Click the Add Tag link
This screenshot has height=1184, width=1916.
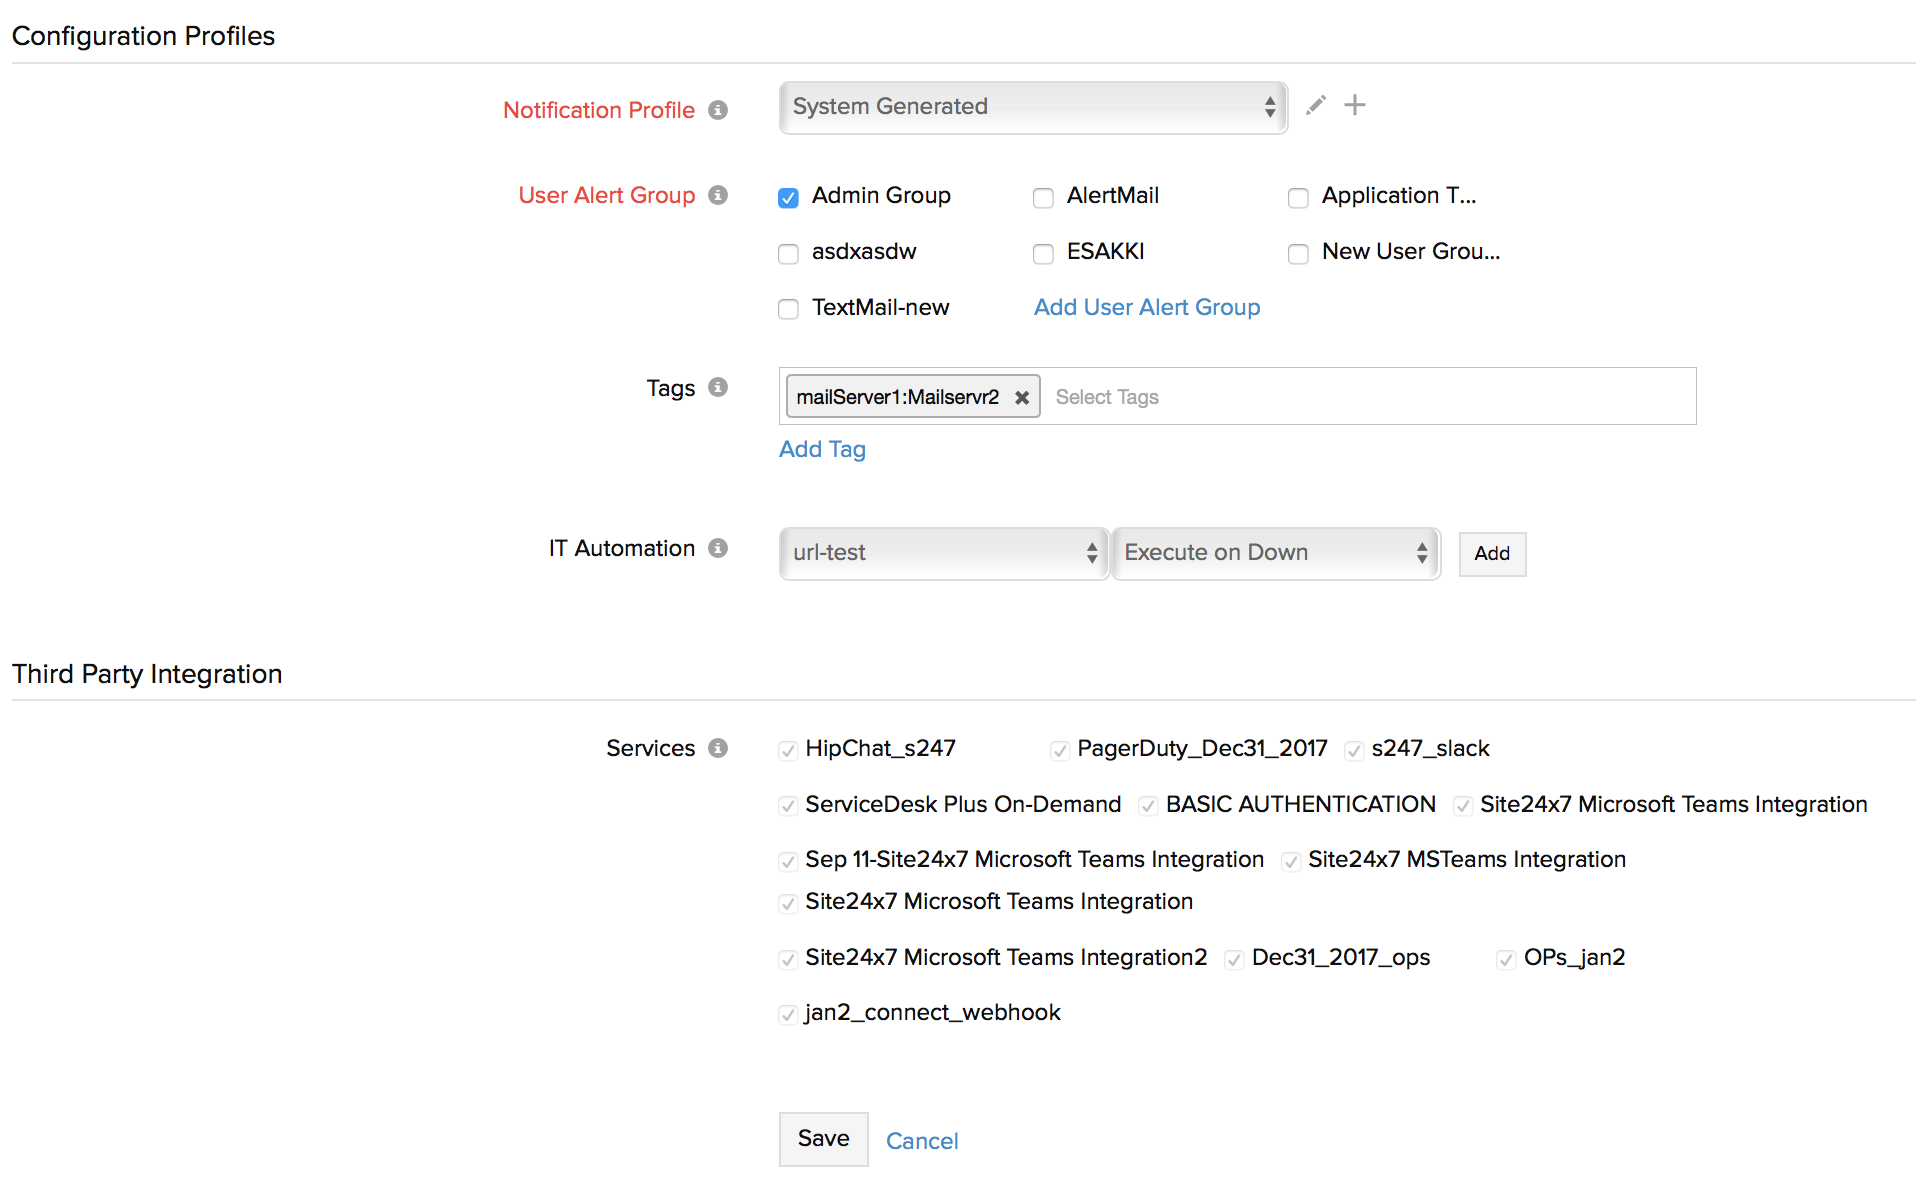coord(822,449)
